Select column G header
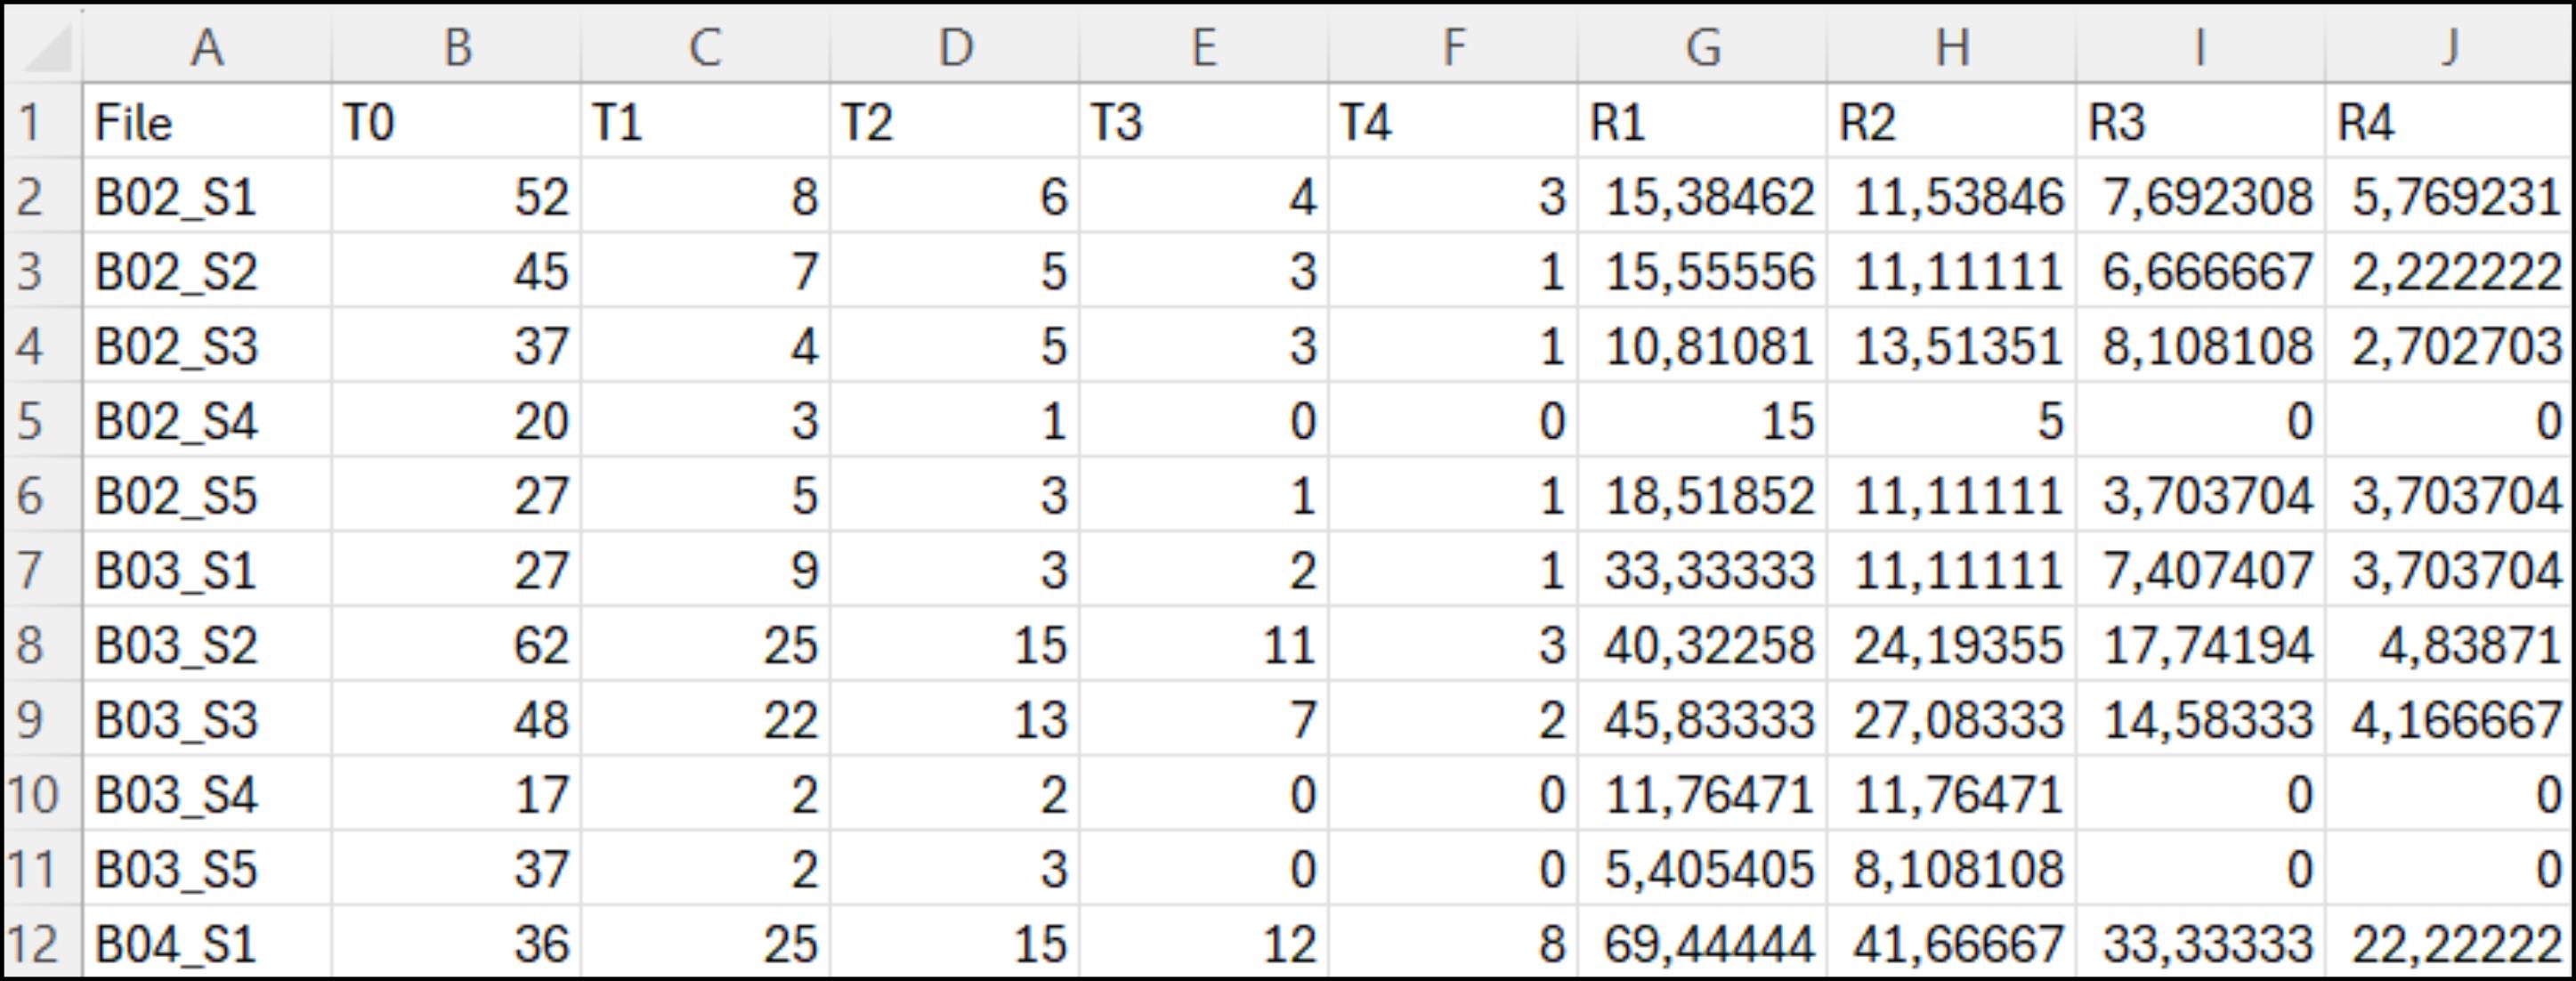The height and width of the screenshot is (981, 2576). point(1702,47)
